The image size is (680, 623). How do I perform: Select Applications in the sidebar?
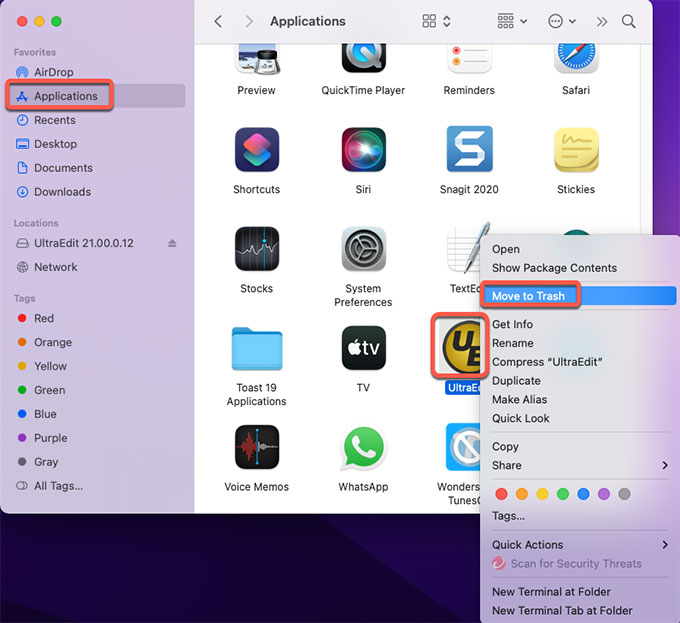click(x=96, y=96)
